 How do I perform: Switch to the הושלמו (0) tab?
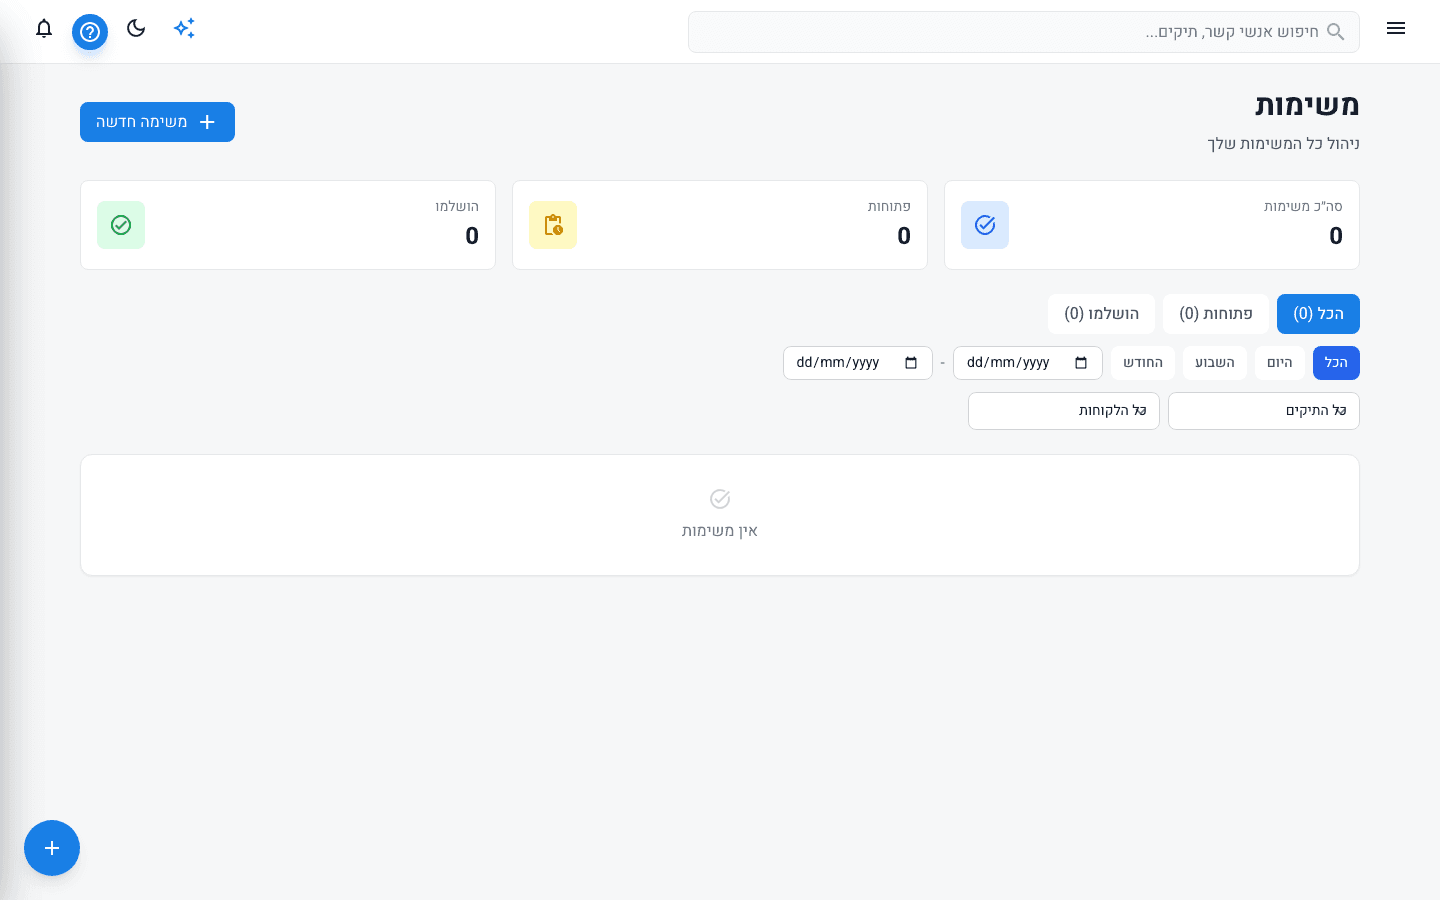[x=1101, y=314]
